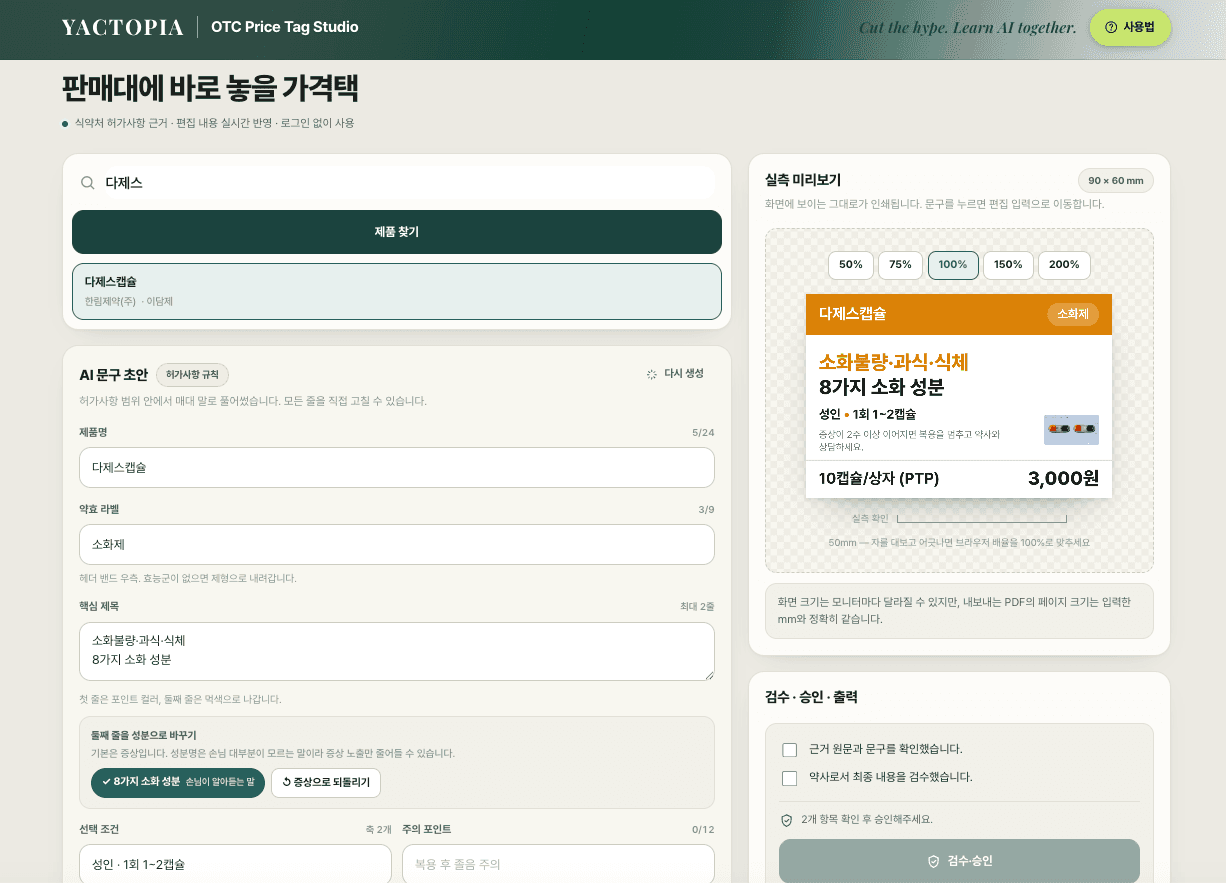
Task: Click the help icon in 사용법 button
Action: (1111, 27)
